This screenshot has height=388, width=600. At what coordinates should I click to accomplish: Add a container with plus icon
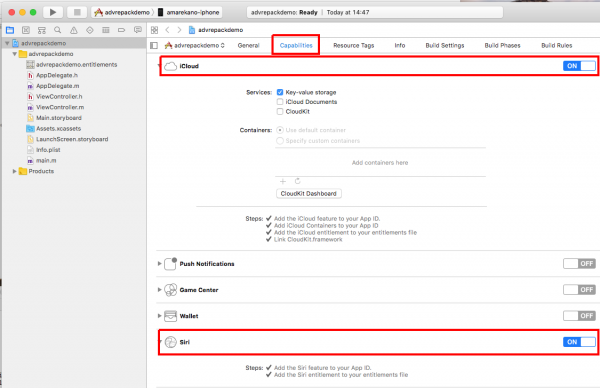coord(283,181)
